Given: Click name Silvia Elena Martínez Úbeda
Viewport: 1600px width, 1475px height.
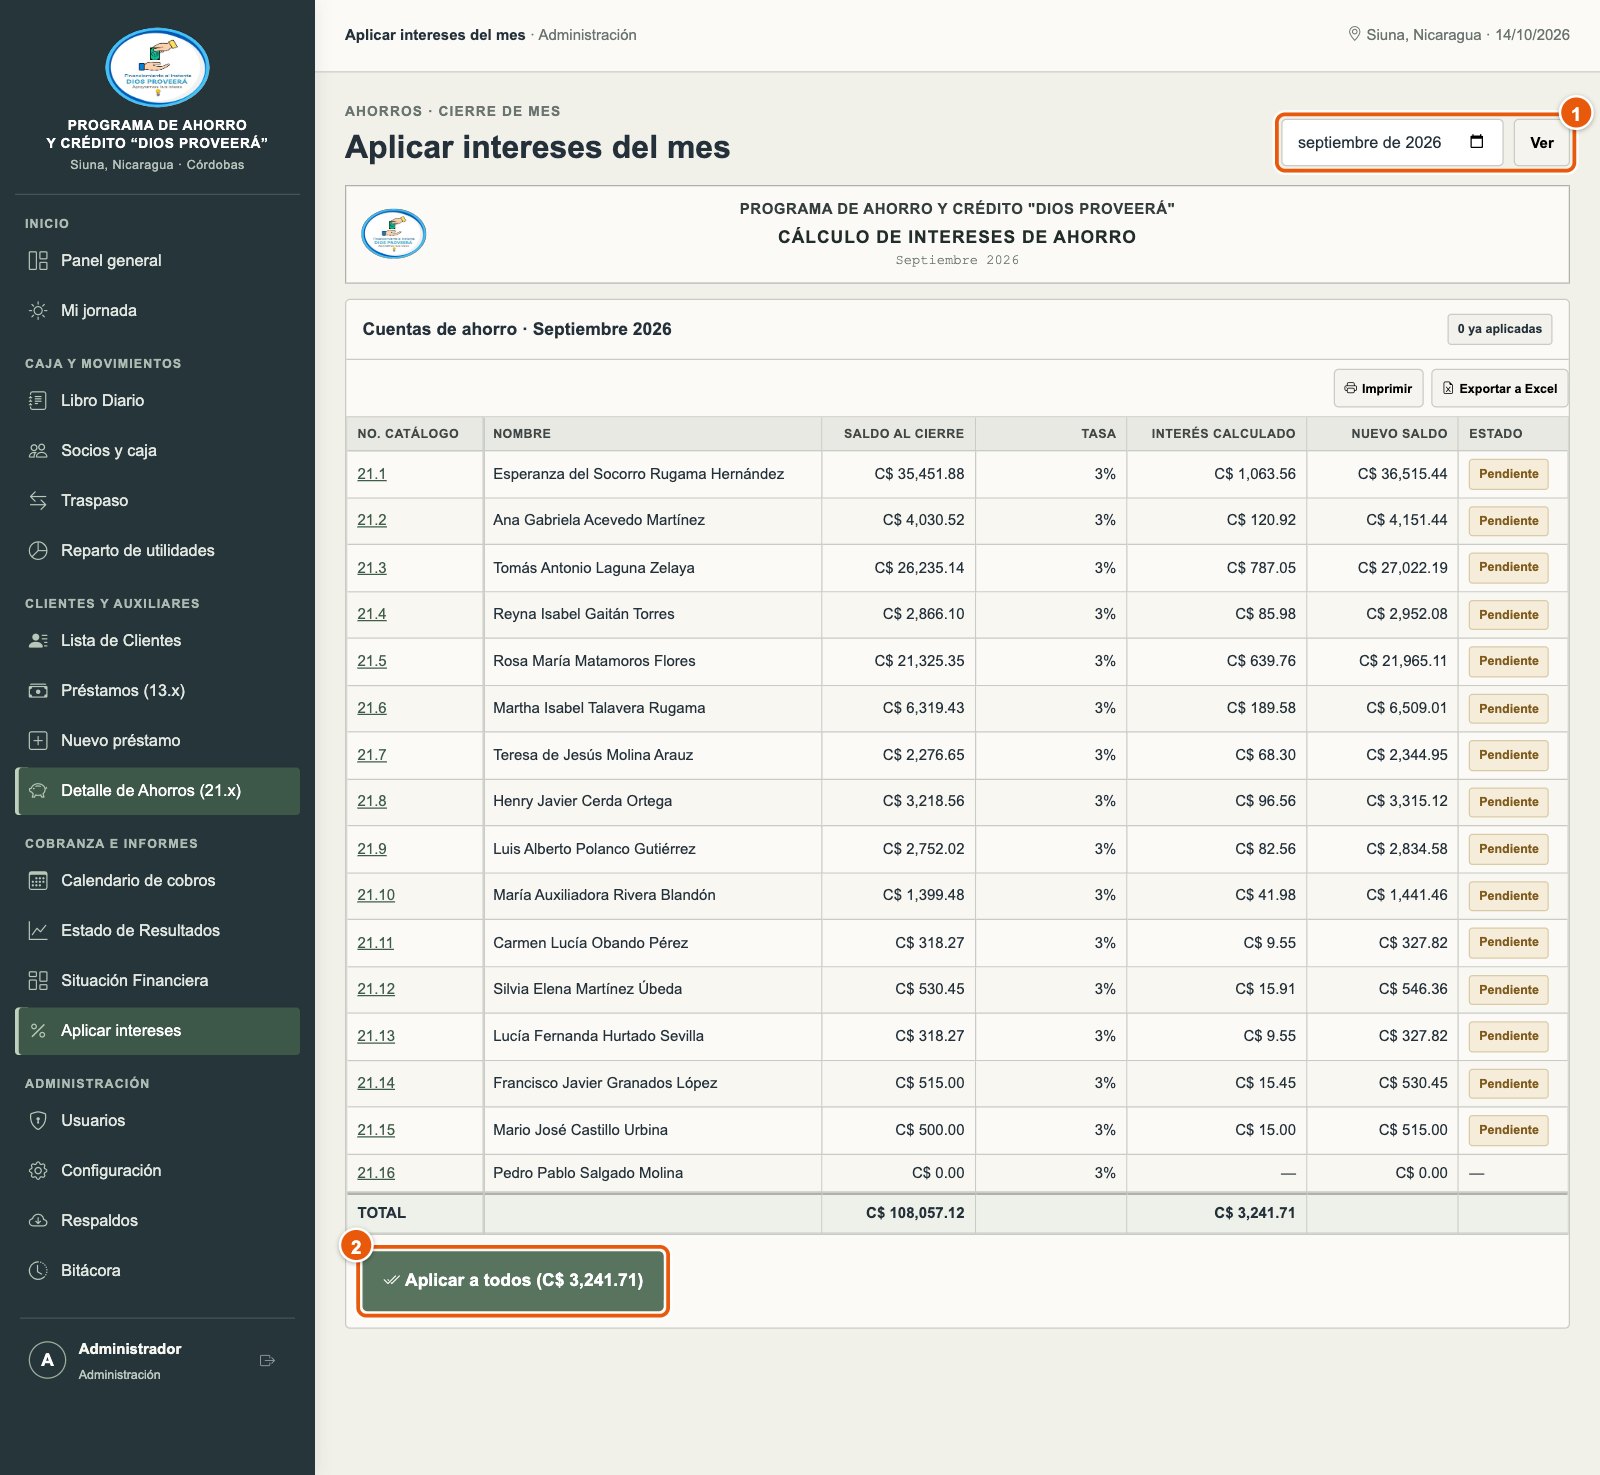Looking at the screenshot, I should 588,989.
